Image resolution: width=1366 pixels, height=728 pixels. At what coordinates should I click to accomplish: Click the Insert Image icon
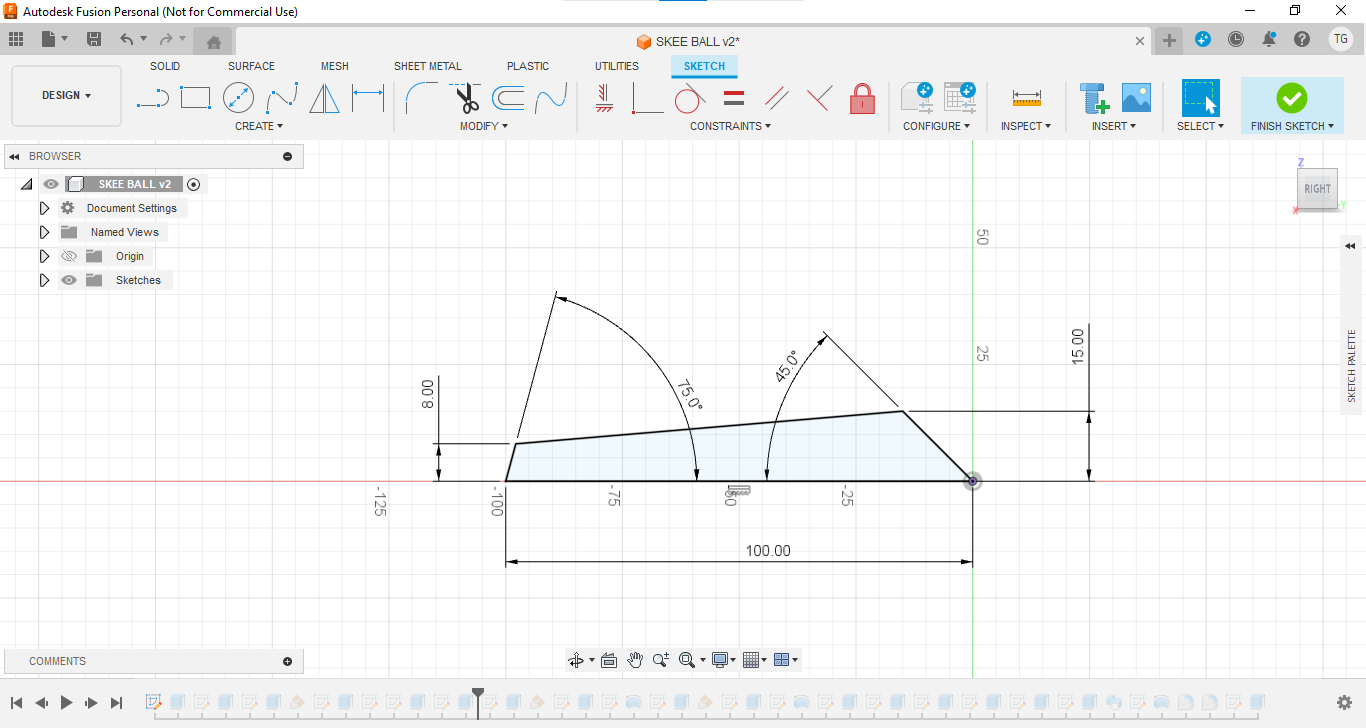1136,98
